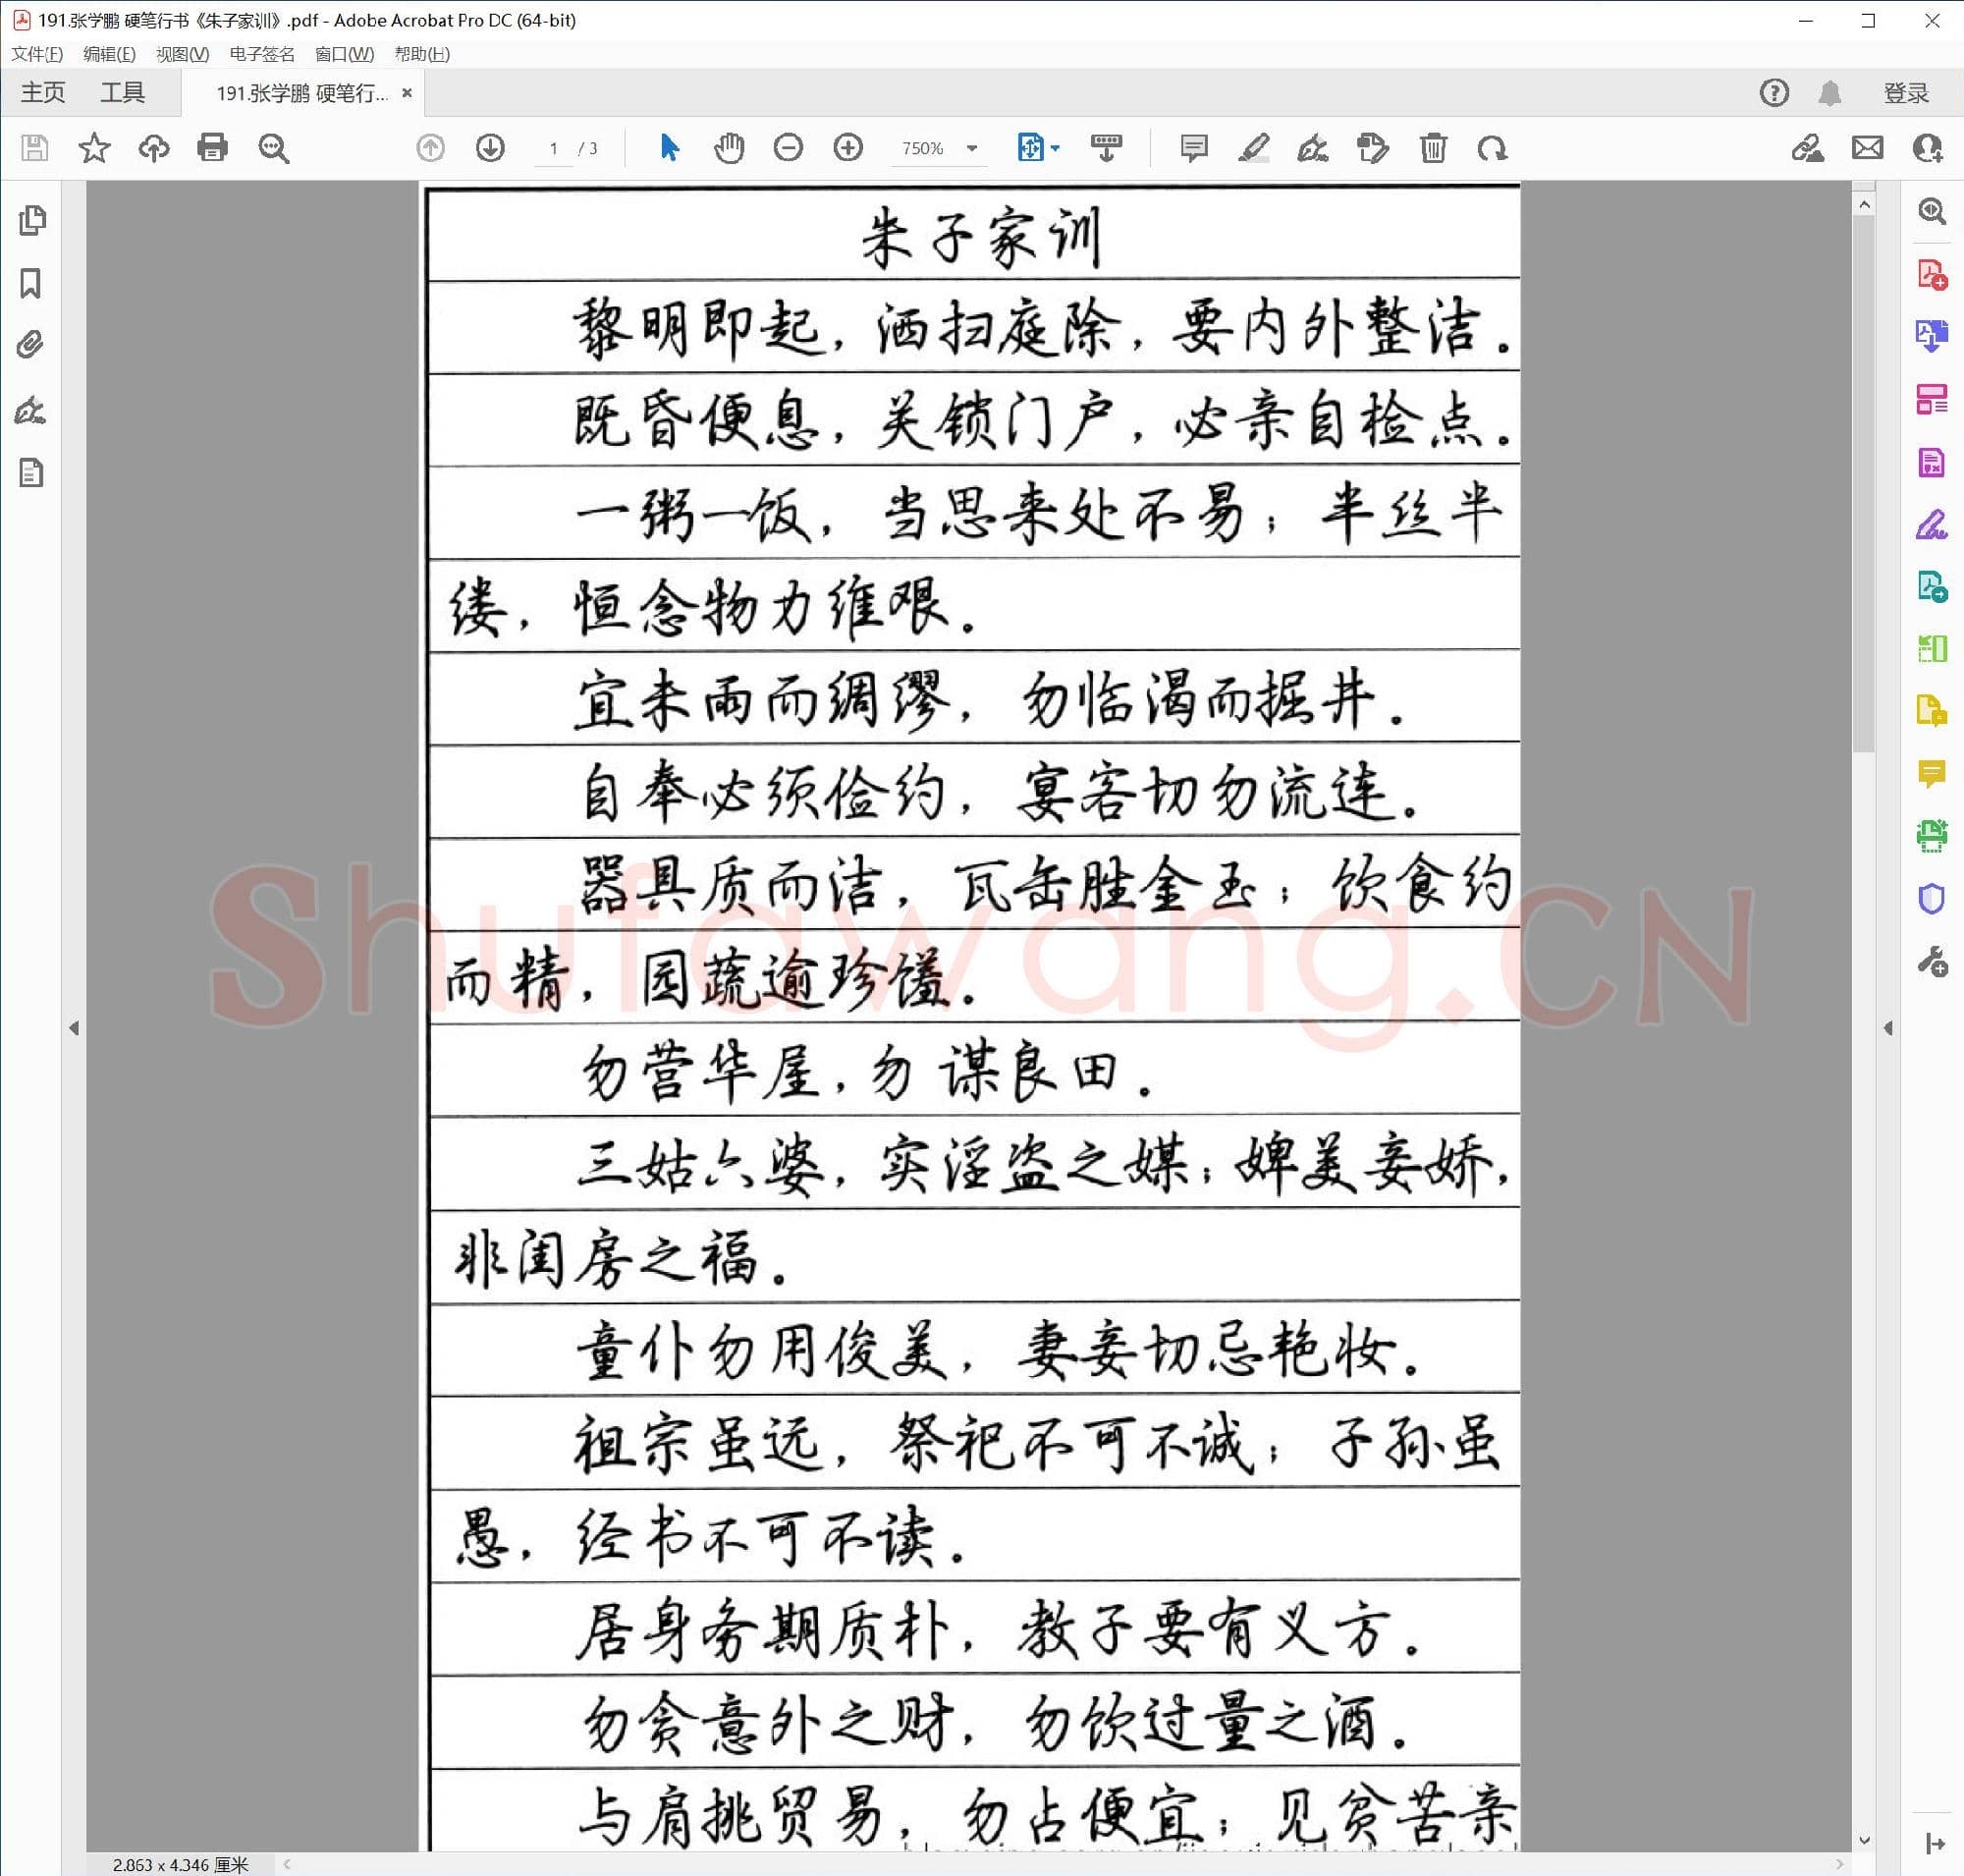Go to the next page with down arrow
1964x1876 pixels.
tap(490, 148)
